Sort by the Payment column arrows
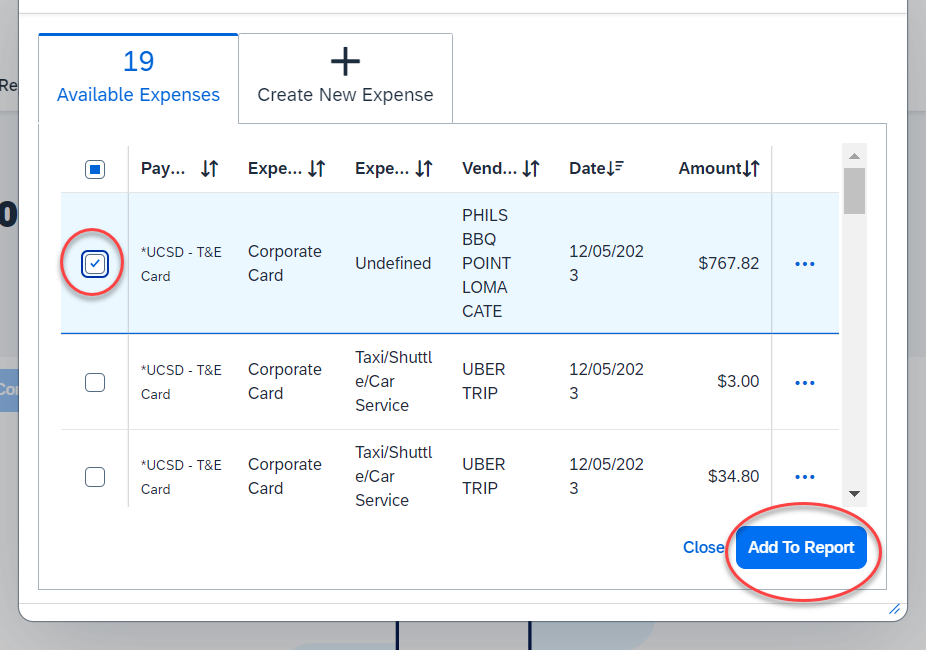 (x=209, y=168)
